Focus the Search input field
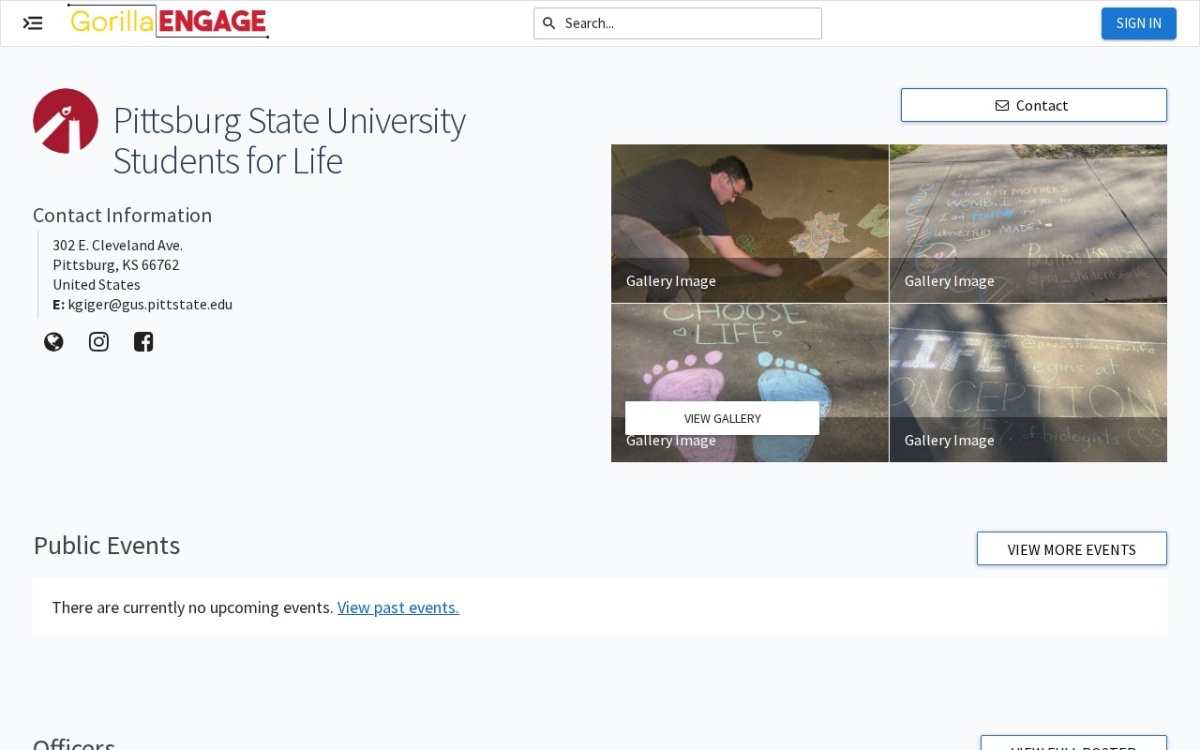 [678, 23]
